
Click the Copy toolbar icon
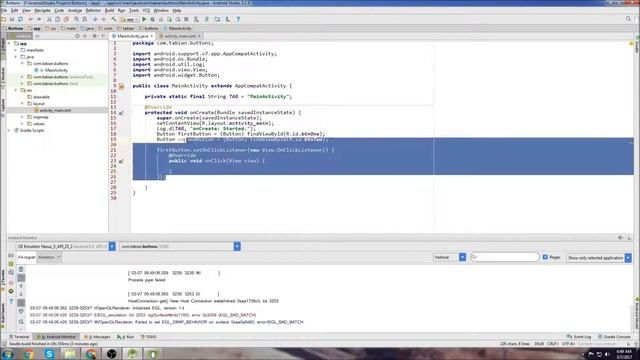pos(58,19)
